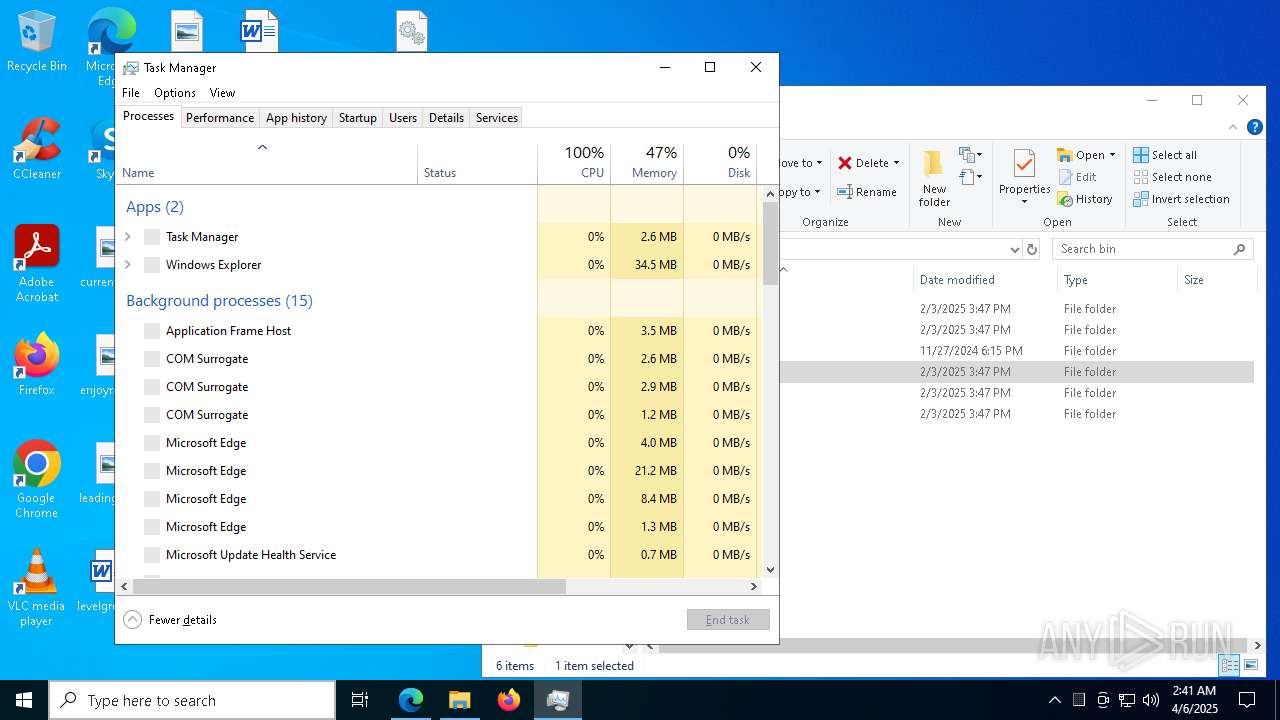Image resolution: width=1280 pixels, height=720 pixels.
Task: Collapse to Fewer details view
Action: coord(171,620)
